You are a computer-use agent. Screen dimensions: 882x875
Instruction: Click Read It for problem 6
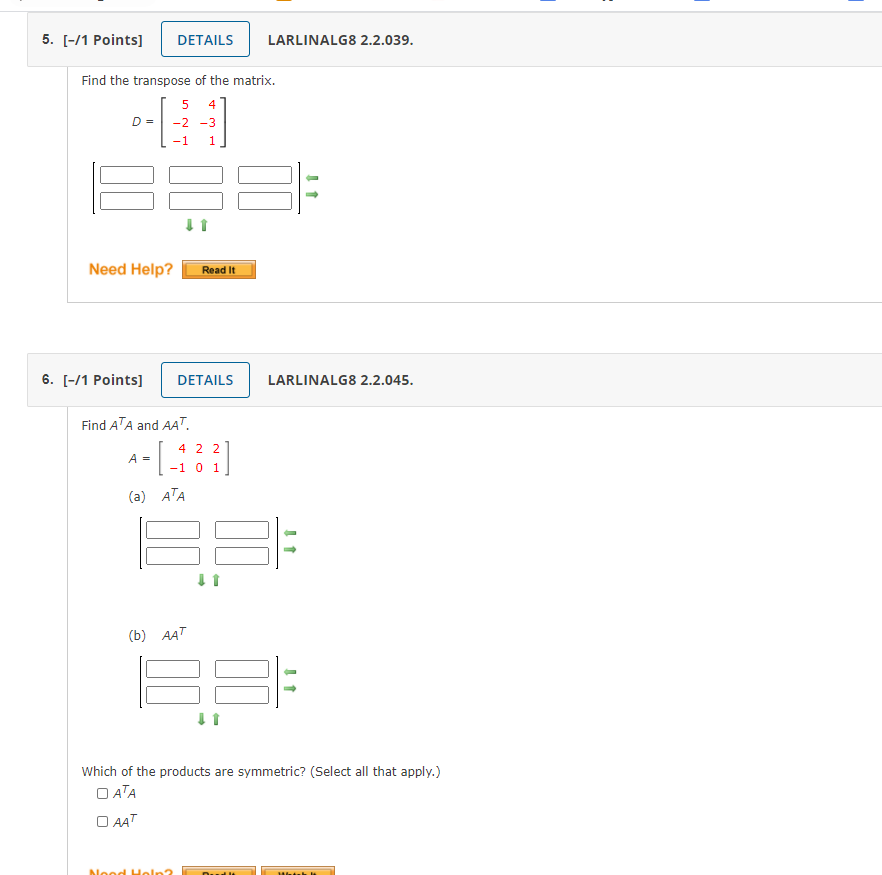coord(221,870)
